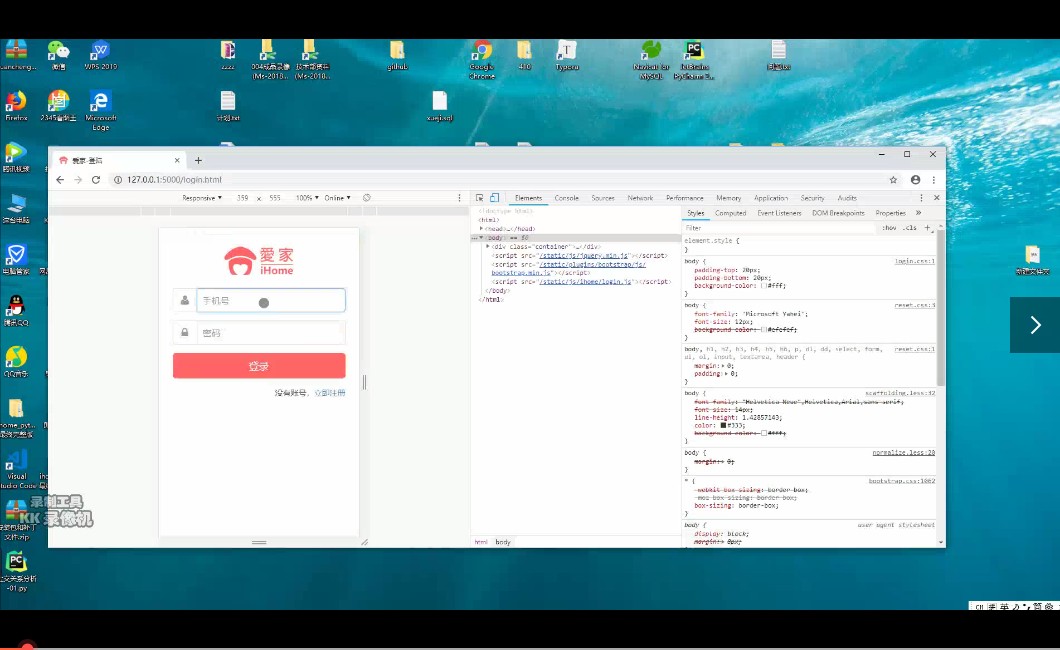The image size is (1060, 650).
Task: Reload the login page
Action: tap(96, 180)
